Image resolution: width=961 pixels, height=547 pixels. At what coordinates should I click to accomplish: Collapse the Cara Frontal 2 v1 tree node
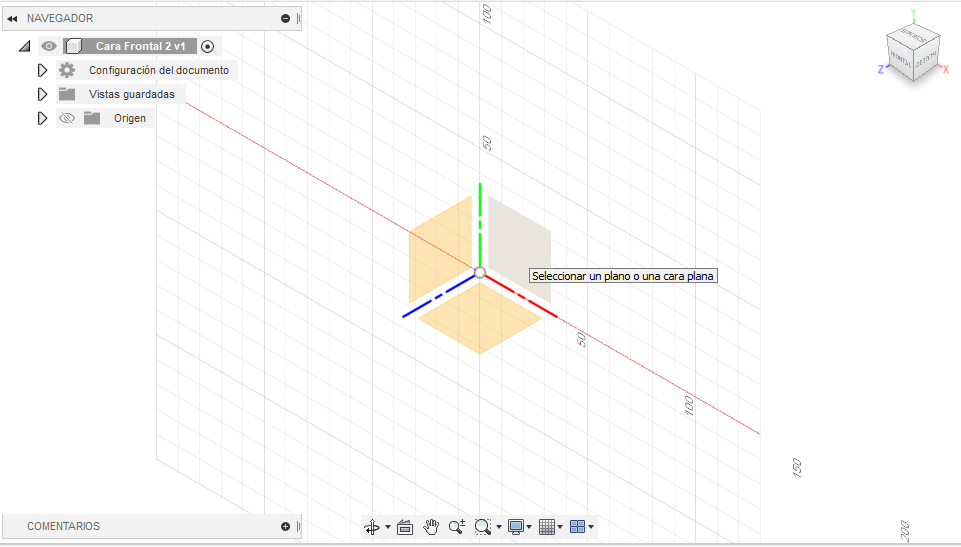click(x=25, y=46)
